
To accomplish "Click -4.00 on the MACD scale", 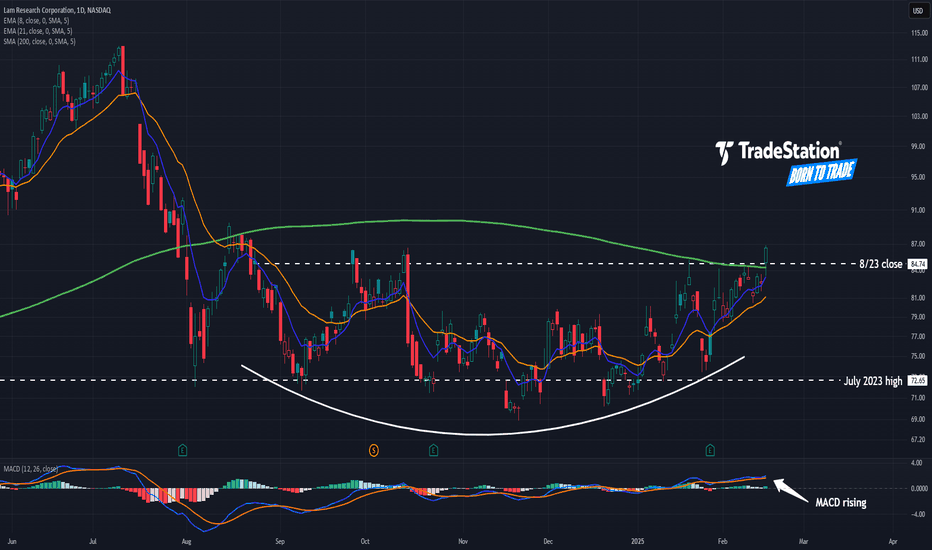I will [917, 514].
